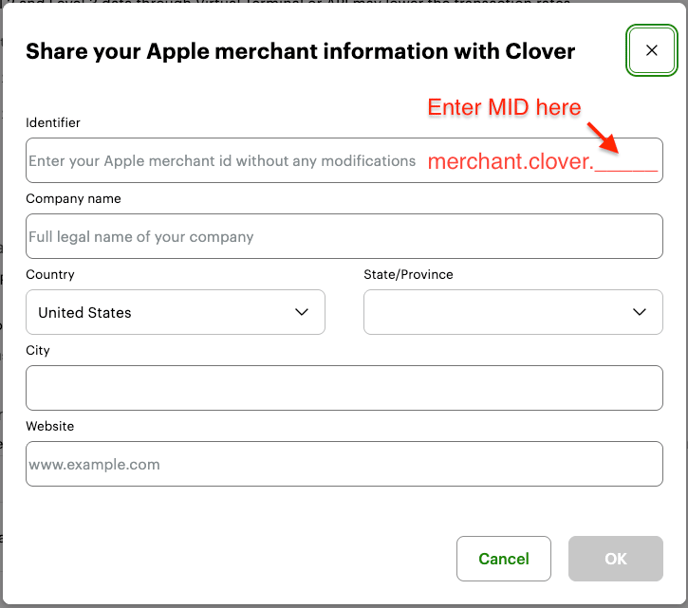Close the Apple merchant information dialog
The image size is (688, 608).
(652, 50)
